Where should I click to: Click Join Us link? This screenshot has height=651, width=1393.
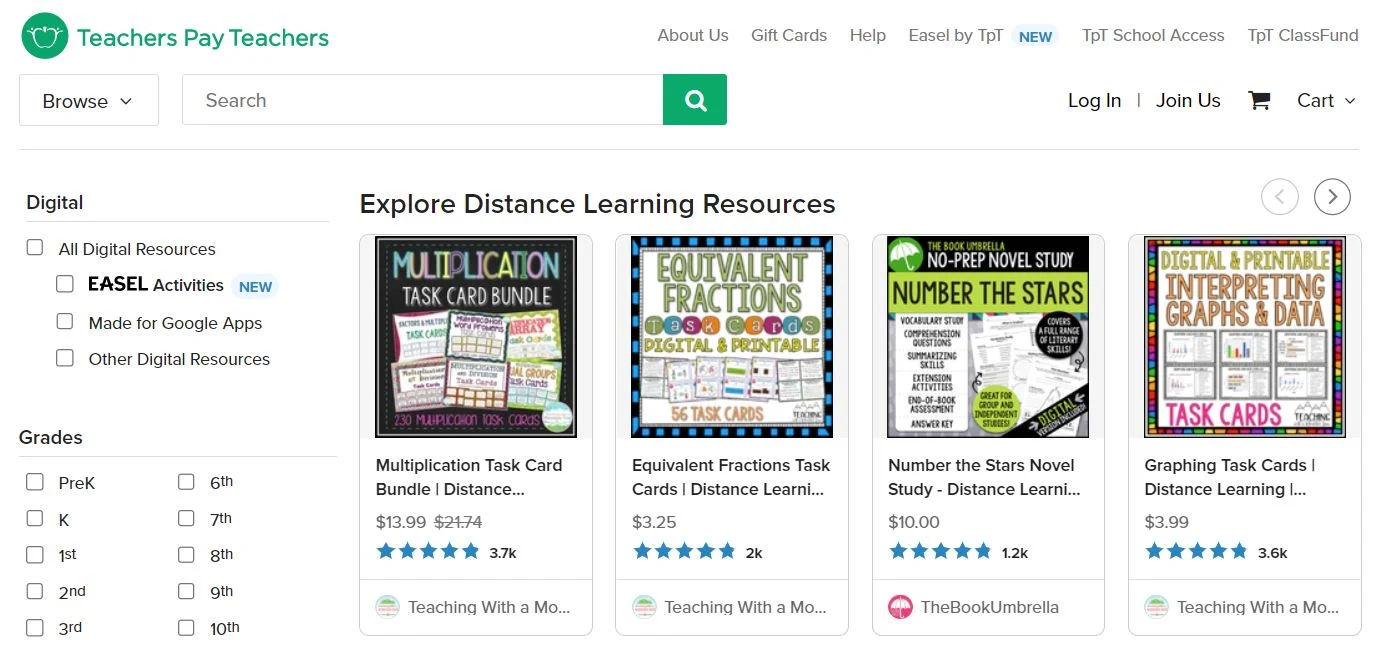pyautogui.click(x=1188, y=100)
